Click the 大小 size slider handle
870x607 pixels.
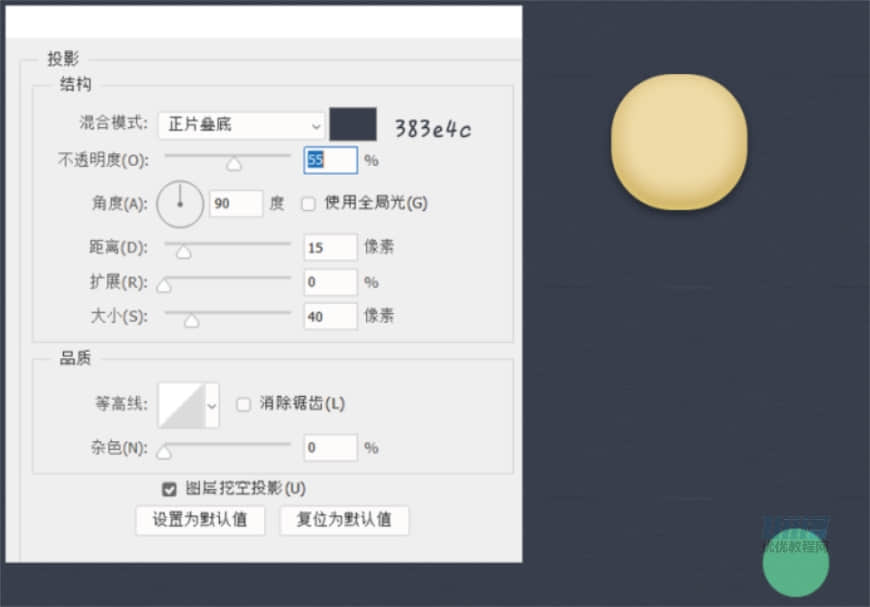click(191, 321)
